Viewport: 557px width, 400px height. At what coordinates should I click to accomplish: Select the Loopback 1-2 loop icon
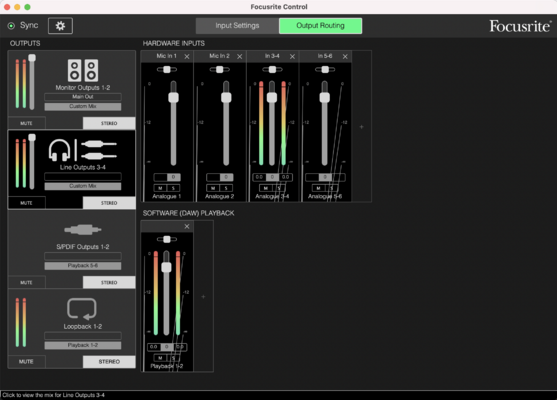click(x=82, y=309)
